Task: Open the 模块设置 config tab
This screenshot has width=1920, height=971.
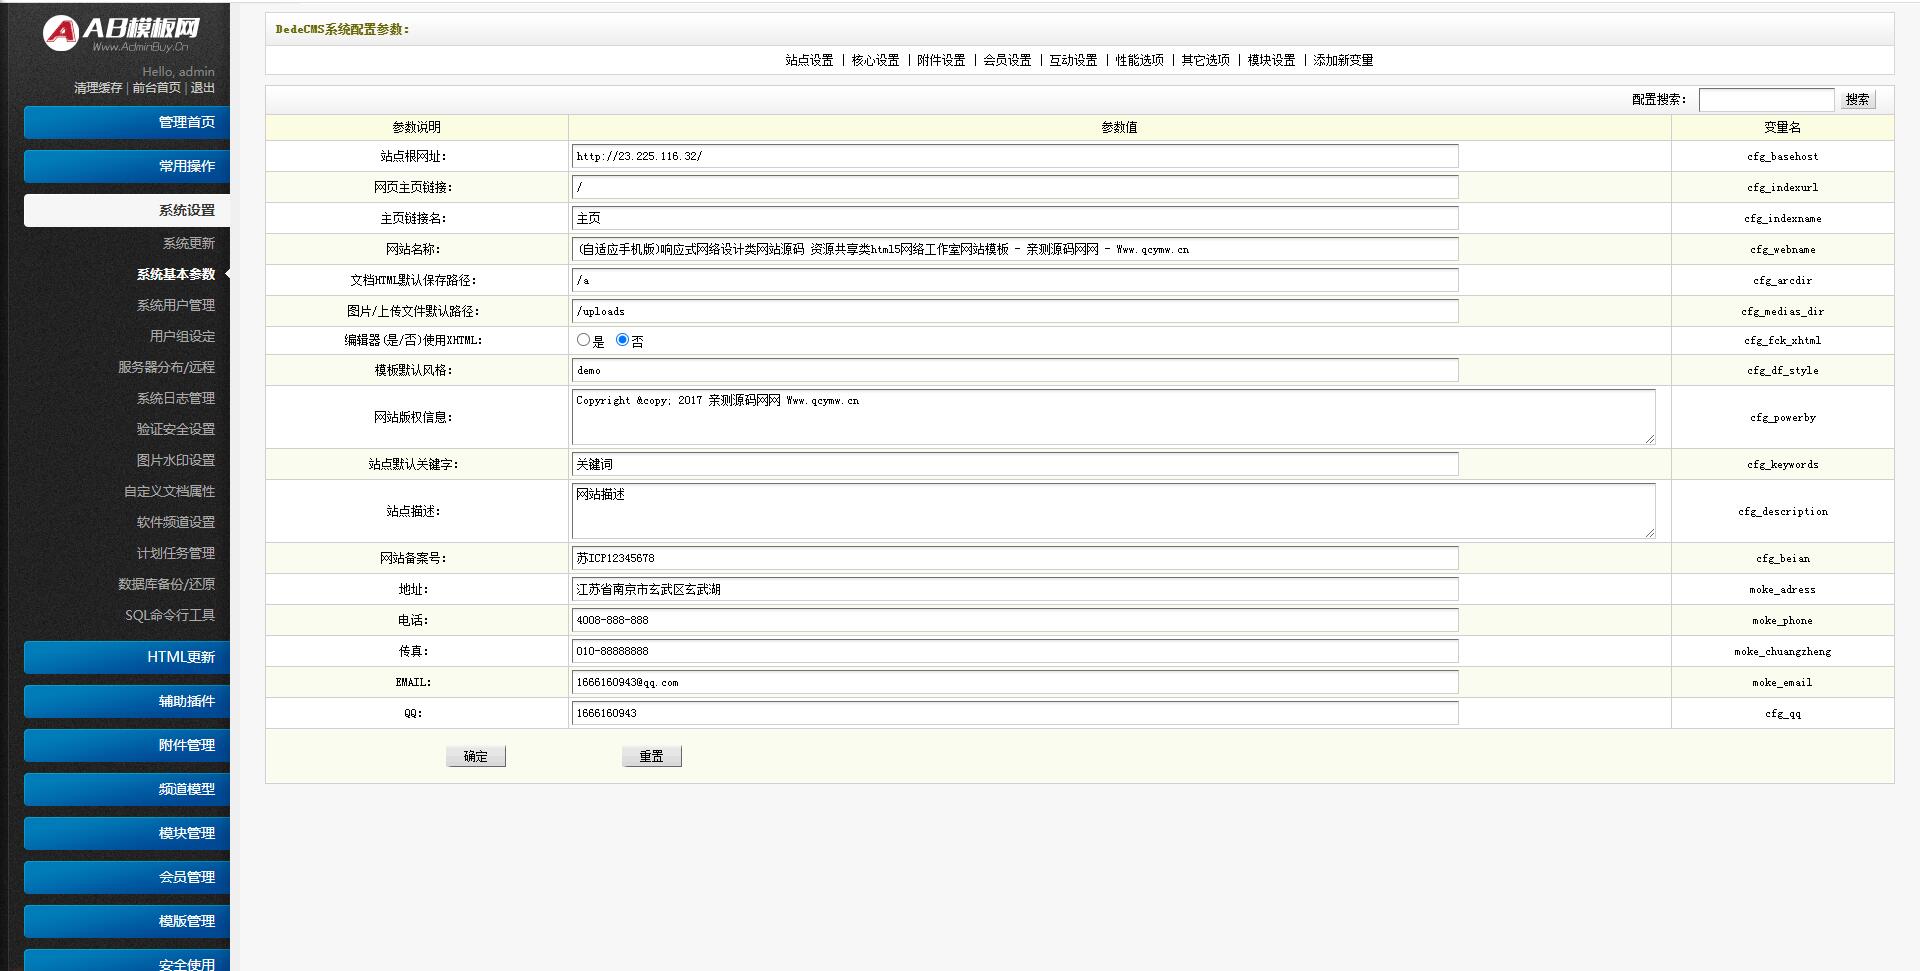Action: pyautogui.click(x=1271, y=60)
